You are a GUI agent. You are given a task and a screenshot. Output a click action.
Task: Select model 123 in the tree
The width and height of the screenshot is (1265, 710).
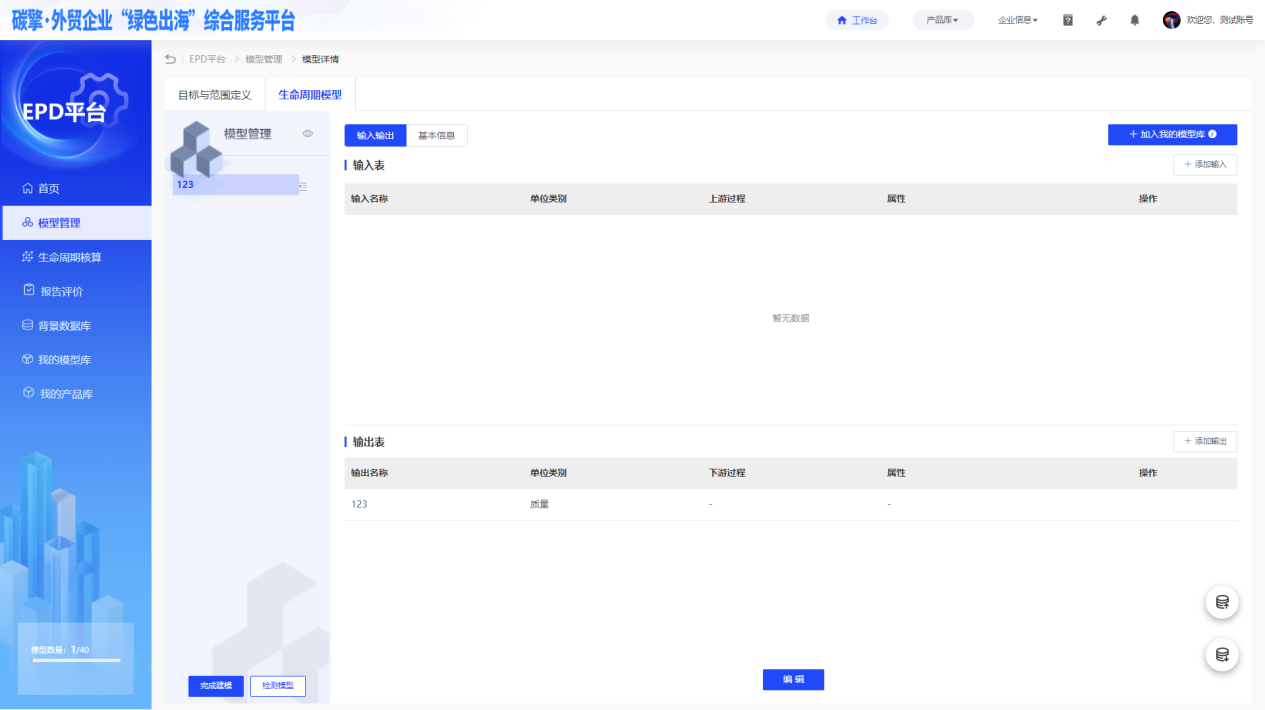coord(235,185)
